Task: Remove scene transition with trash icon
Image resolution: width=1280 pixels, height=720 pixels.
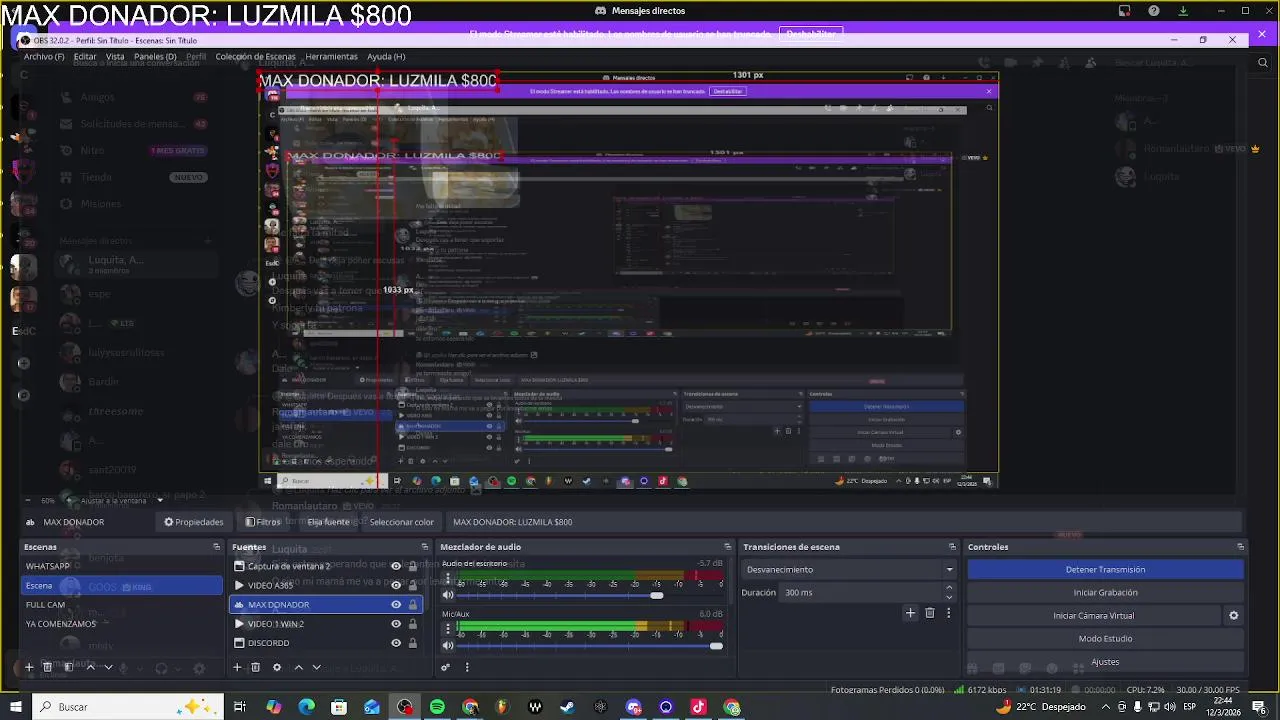Action: pyautogui.click(x=930, y=613)
